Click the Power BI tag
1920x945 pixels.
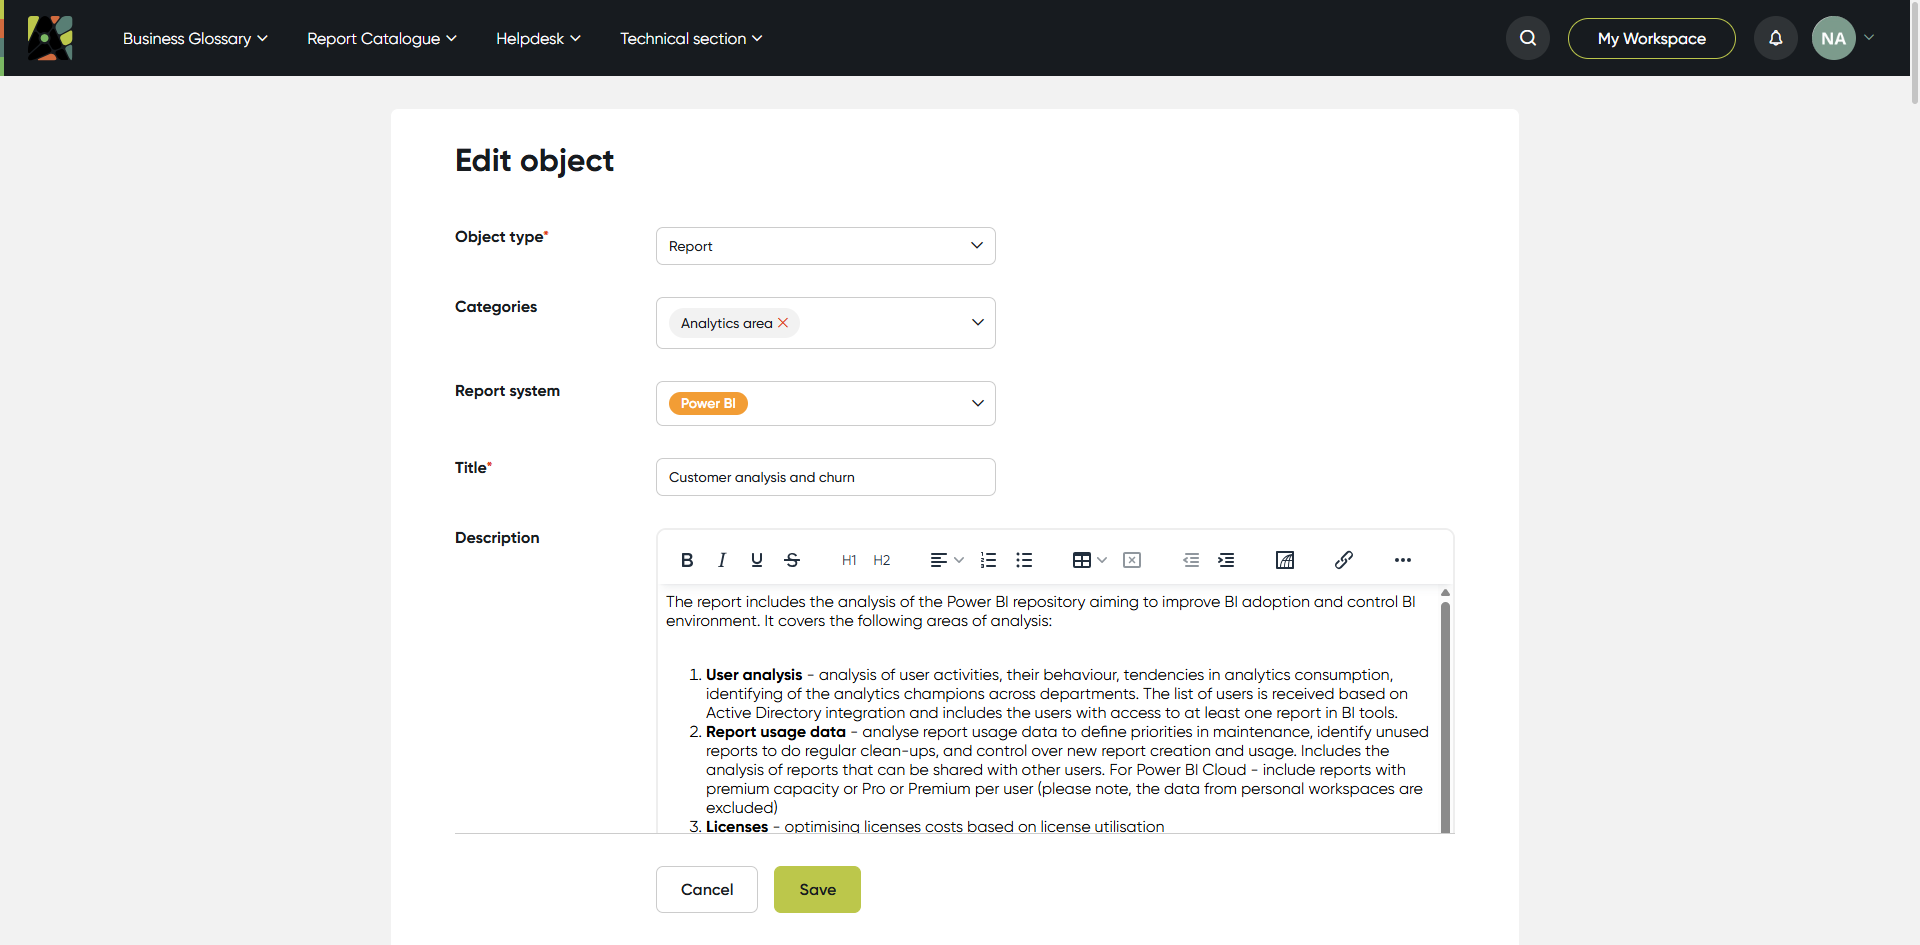pos(708,403)
